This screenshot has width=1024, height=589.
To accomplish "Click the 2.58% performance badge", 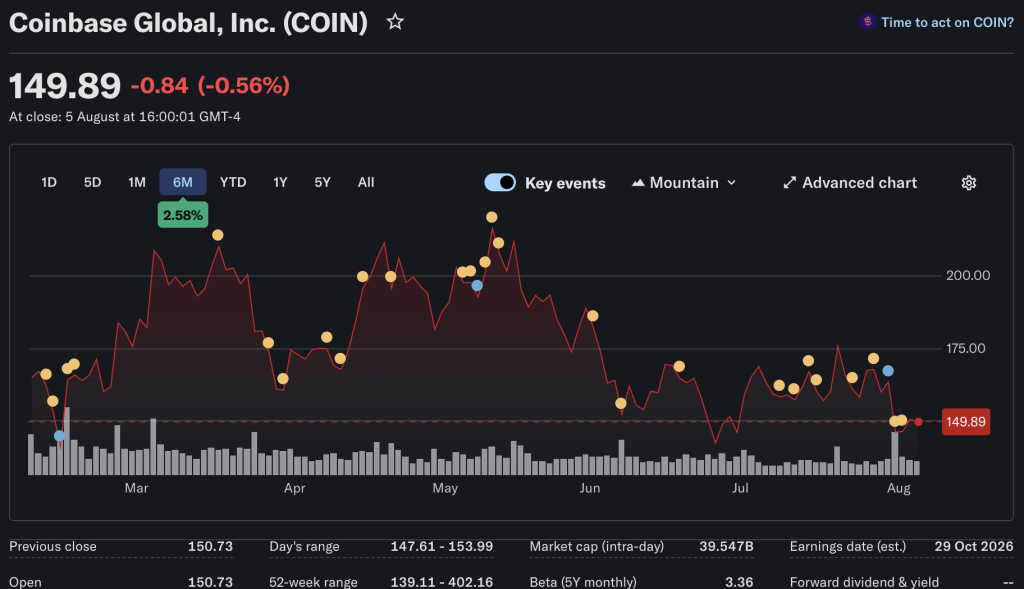I will pyautogui.click(x=183, y=215).
